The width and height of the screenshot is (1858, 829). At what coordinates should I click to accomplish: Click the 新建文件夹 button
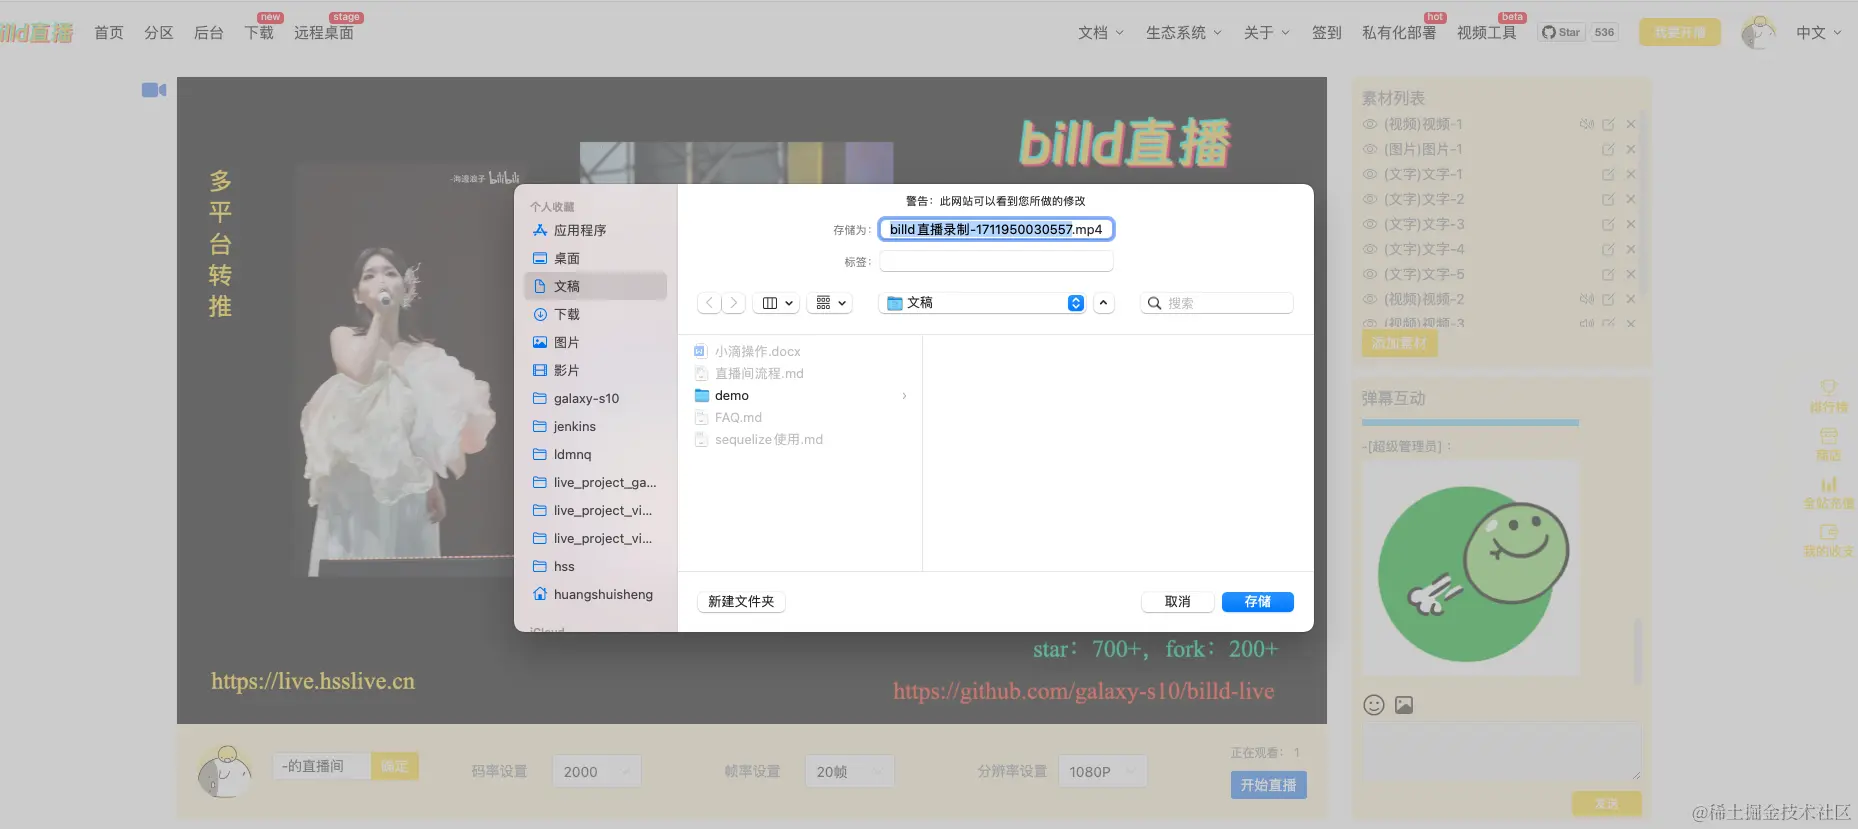click(741, 602)
